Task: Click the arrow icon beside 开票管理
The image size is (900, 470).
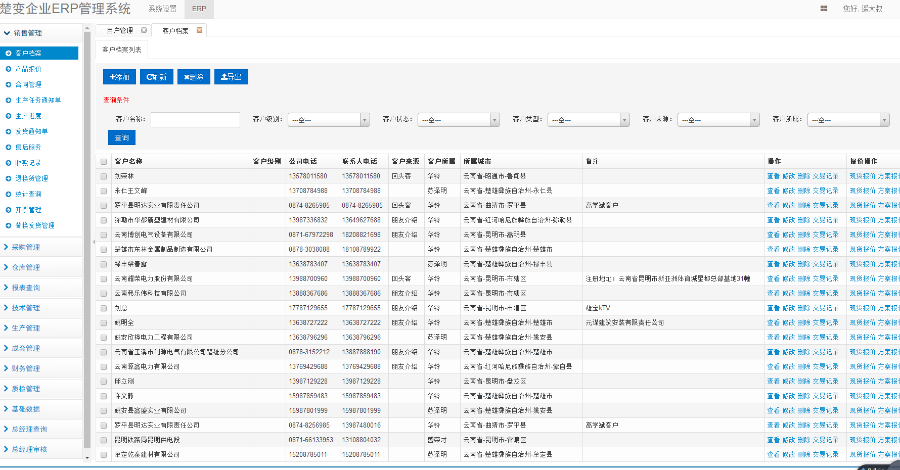Action: [8, 210]
